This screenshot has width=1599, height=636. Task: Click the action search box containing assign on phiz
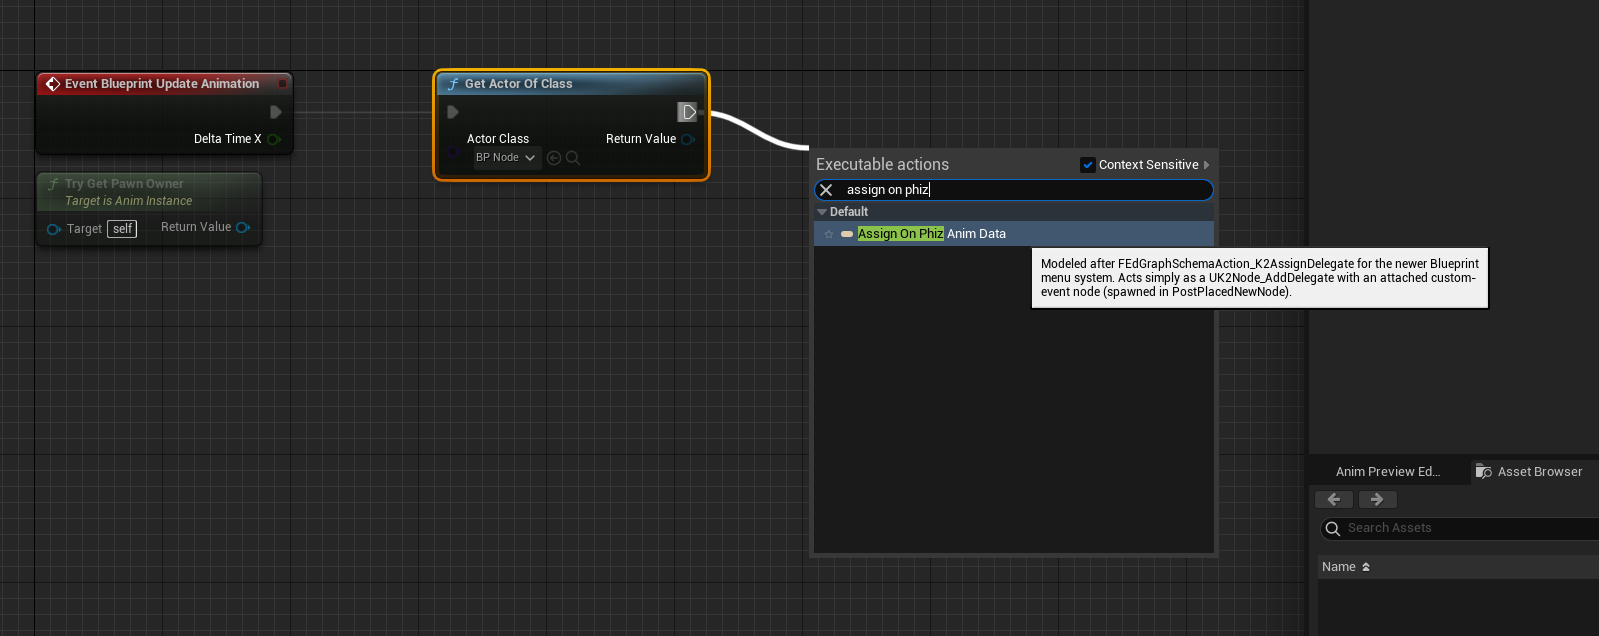(1013, 190)
